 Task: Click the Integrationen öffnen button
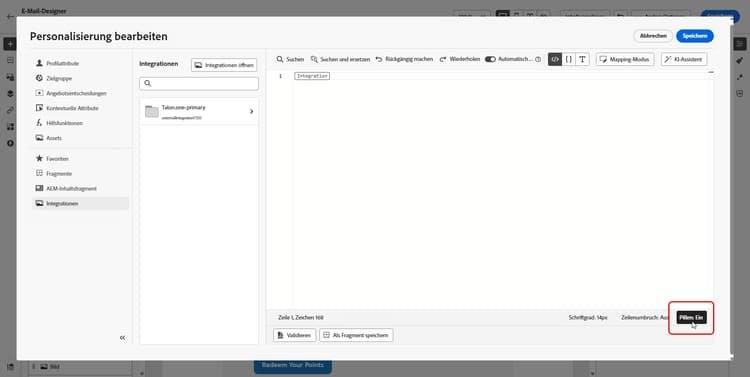tap(224, 65)
